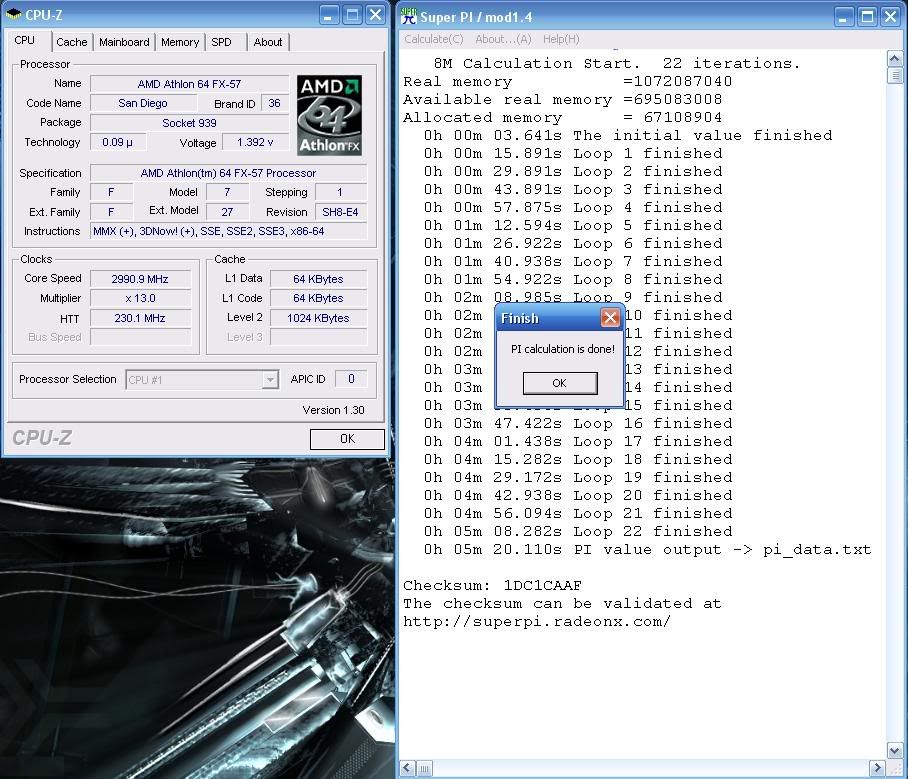
Task: Click the Specification field AMD Athlon(tm) 64 FX-57 Processor
Action: [x=229, y=173]
